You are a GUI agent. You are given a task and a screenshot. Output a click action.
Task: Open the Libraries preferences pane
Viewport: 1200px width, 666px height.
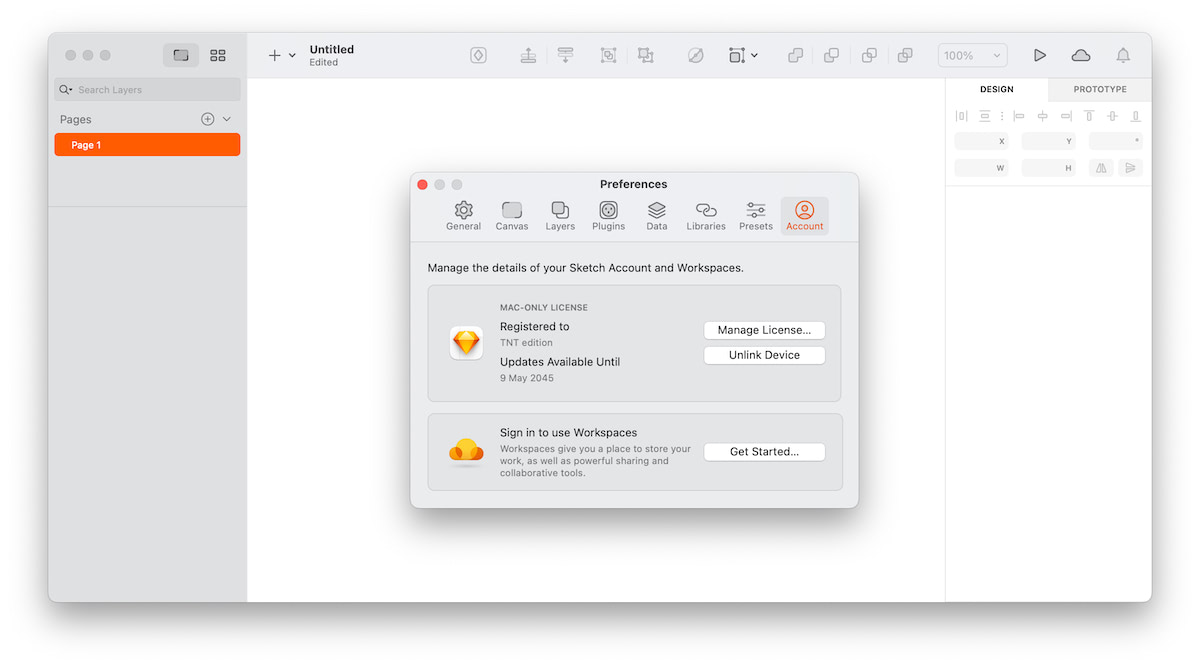[705, 216]
